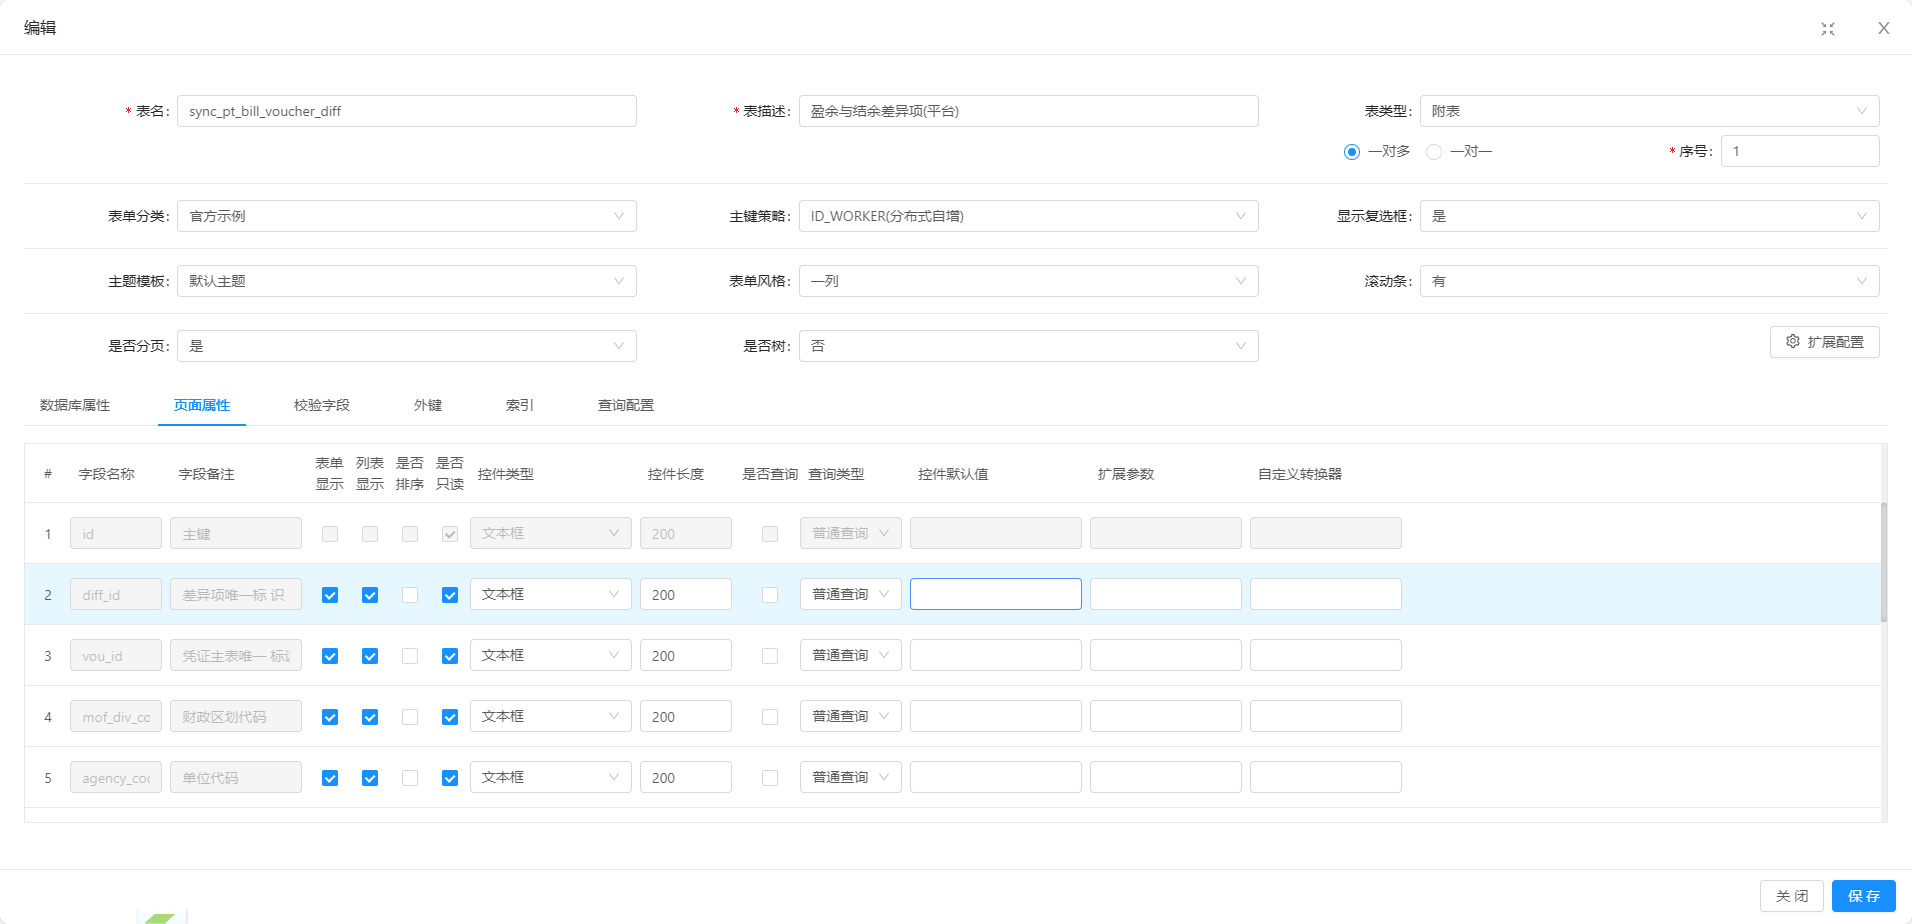
Task: Open 查询类型 dropdown for vou_id row
Action: [851, 655]
